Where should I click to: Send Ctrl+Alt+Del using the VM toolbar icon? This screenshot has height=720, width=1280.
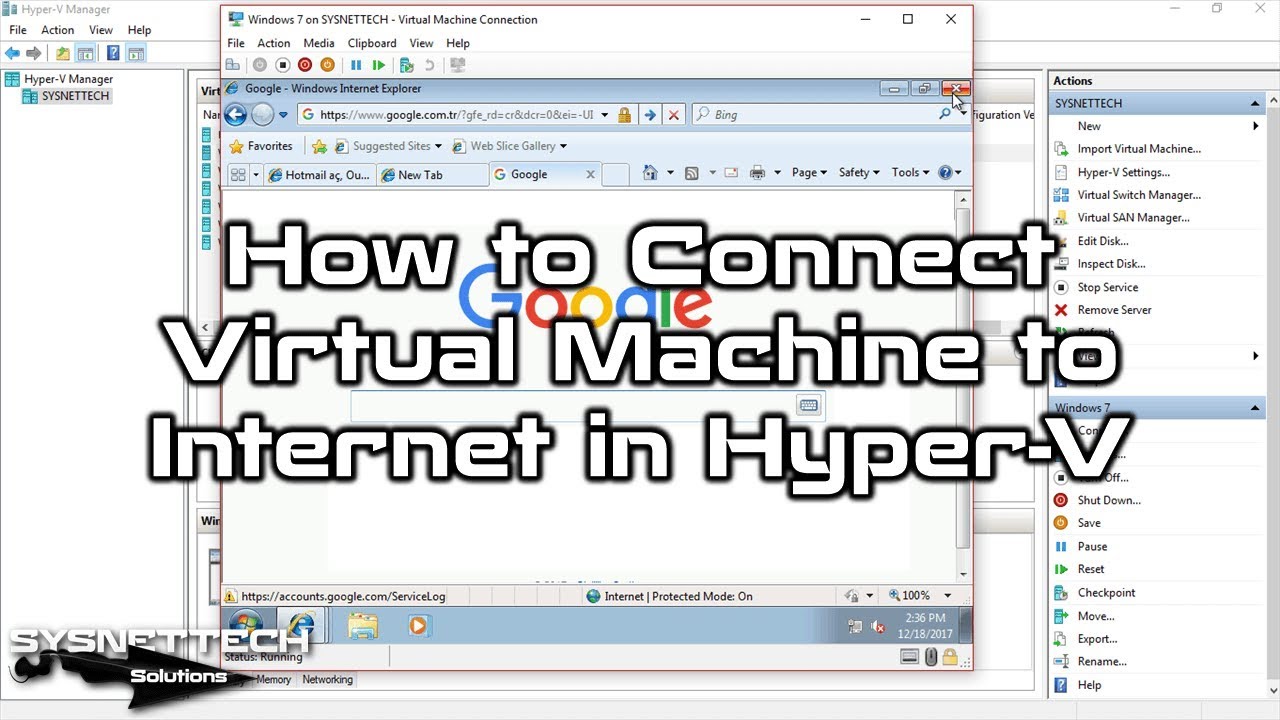[x=233, y=65]
